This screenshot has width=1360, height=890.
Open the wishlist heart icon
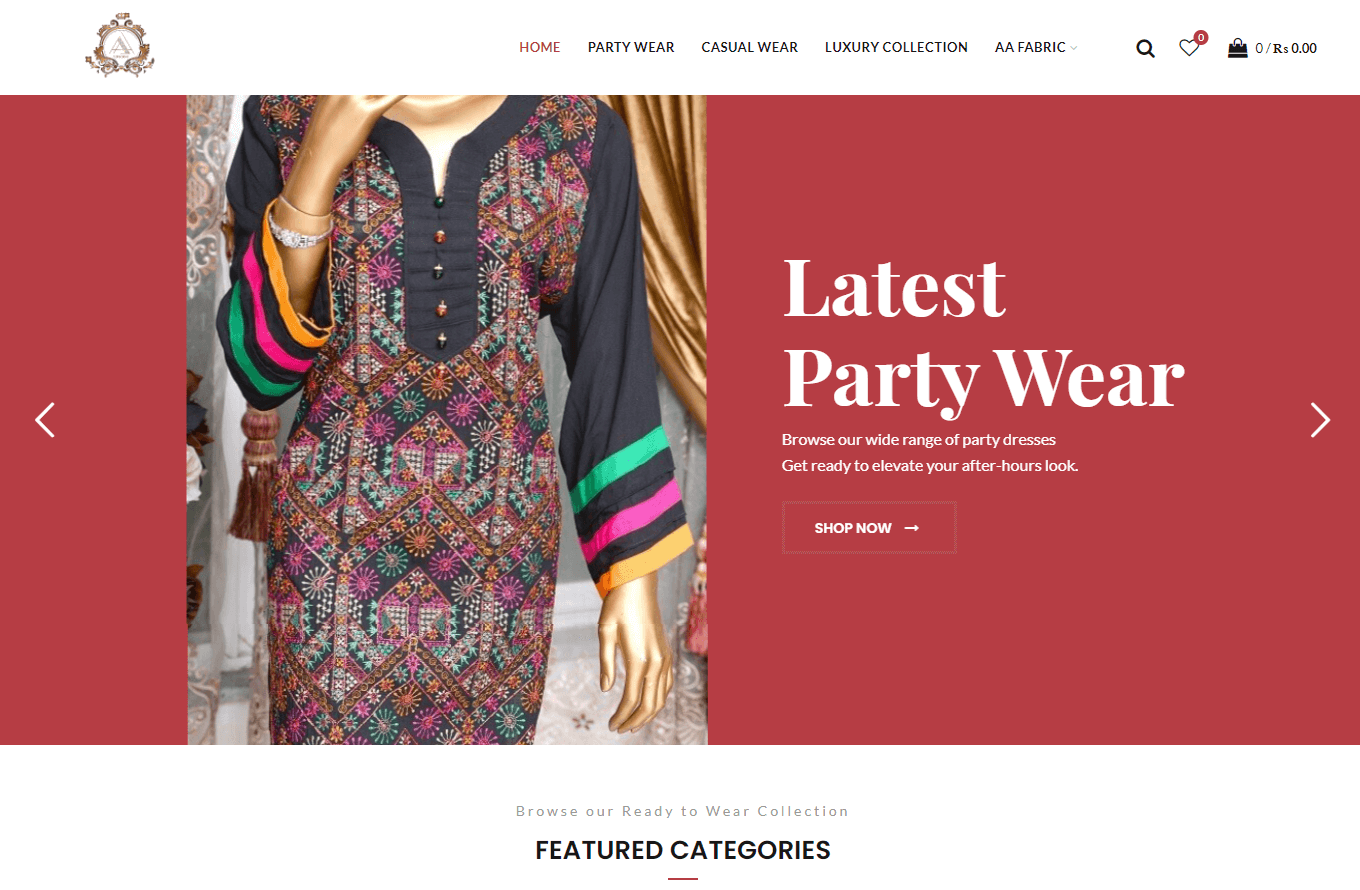(x=1188, y=48)
